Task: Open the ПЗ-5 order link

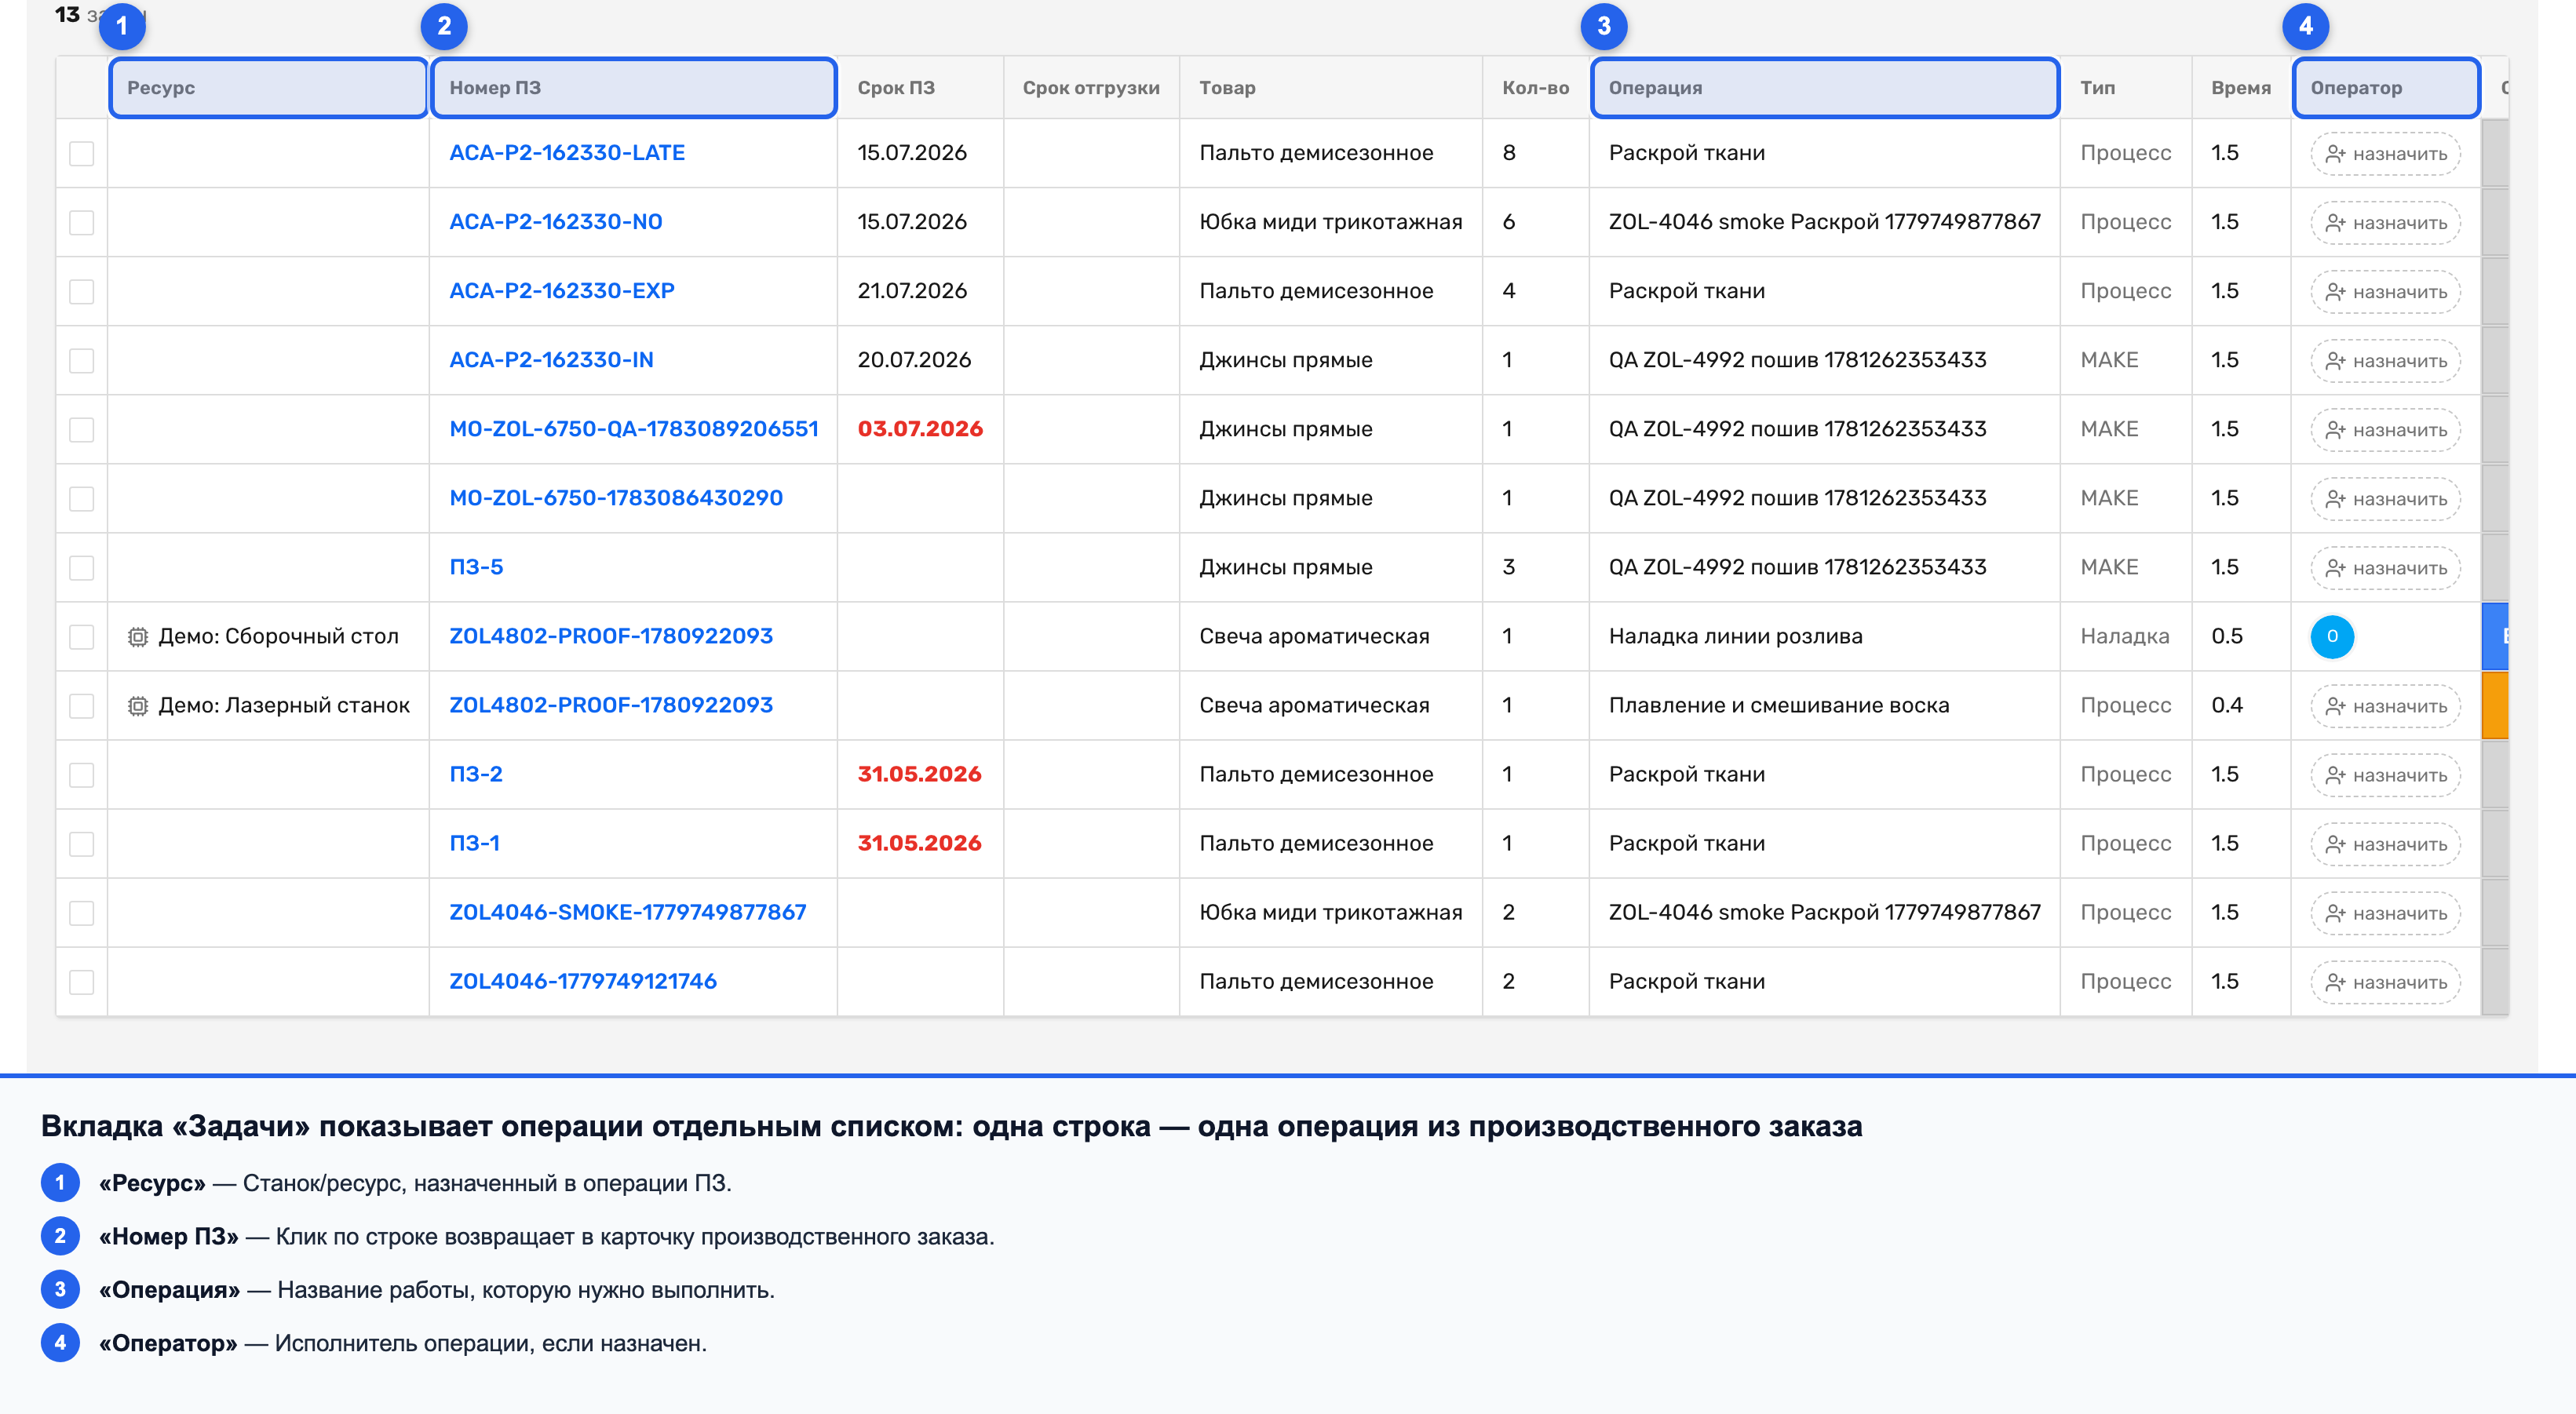Action: [x=476, y=567]
